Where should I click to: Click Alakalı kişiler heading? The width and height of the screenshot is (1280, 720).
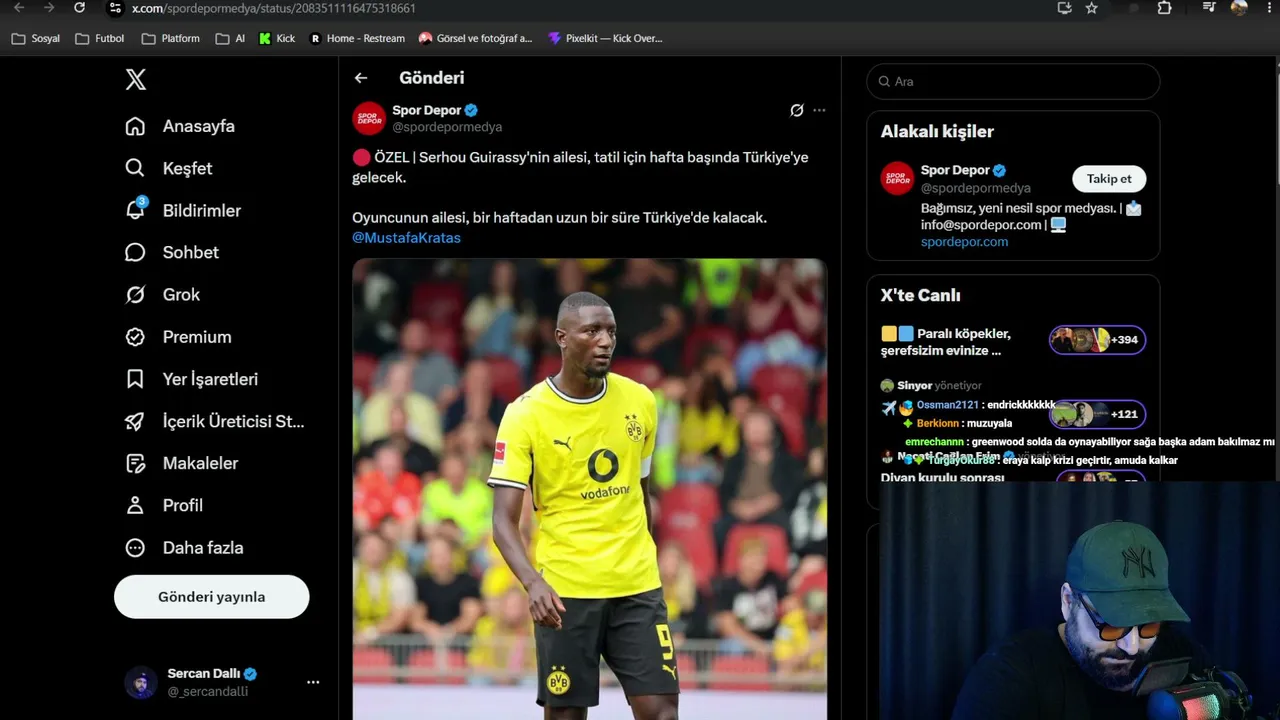(937, 131)
